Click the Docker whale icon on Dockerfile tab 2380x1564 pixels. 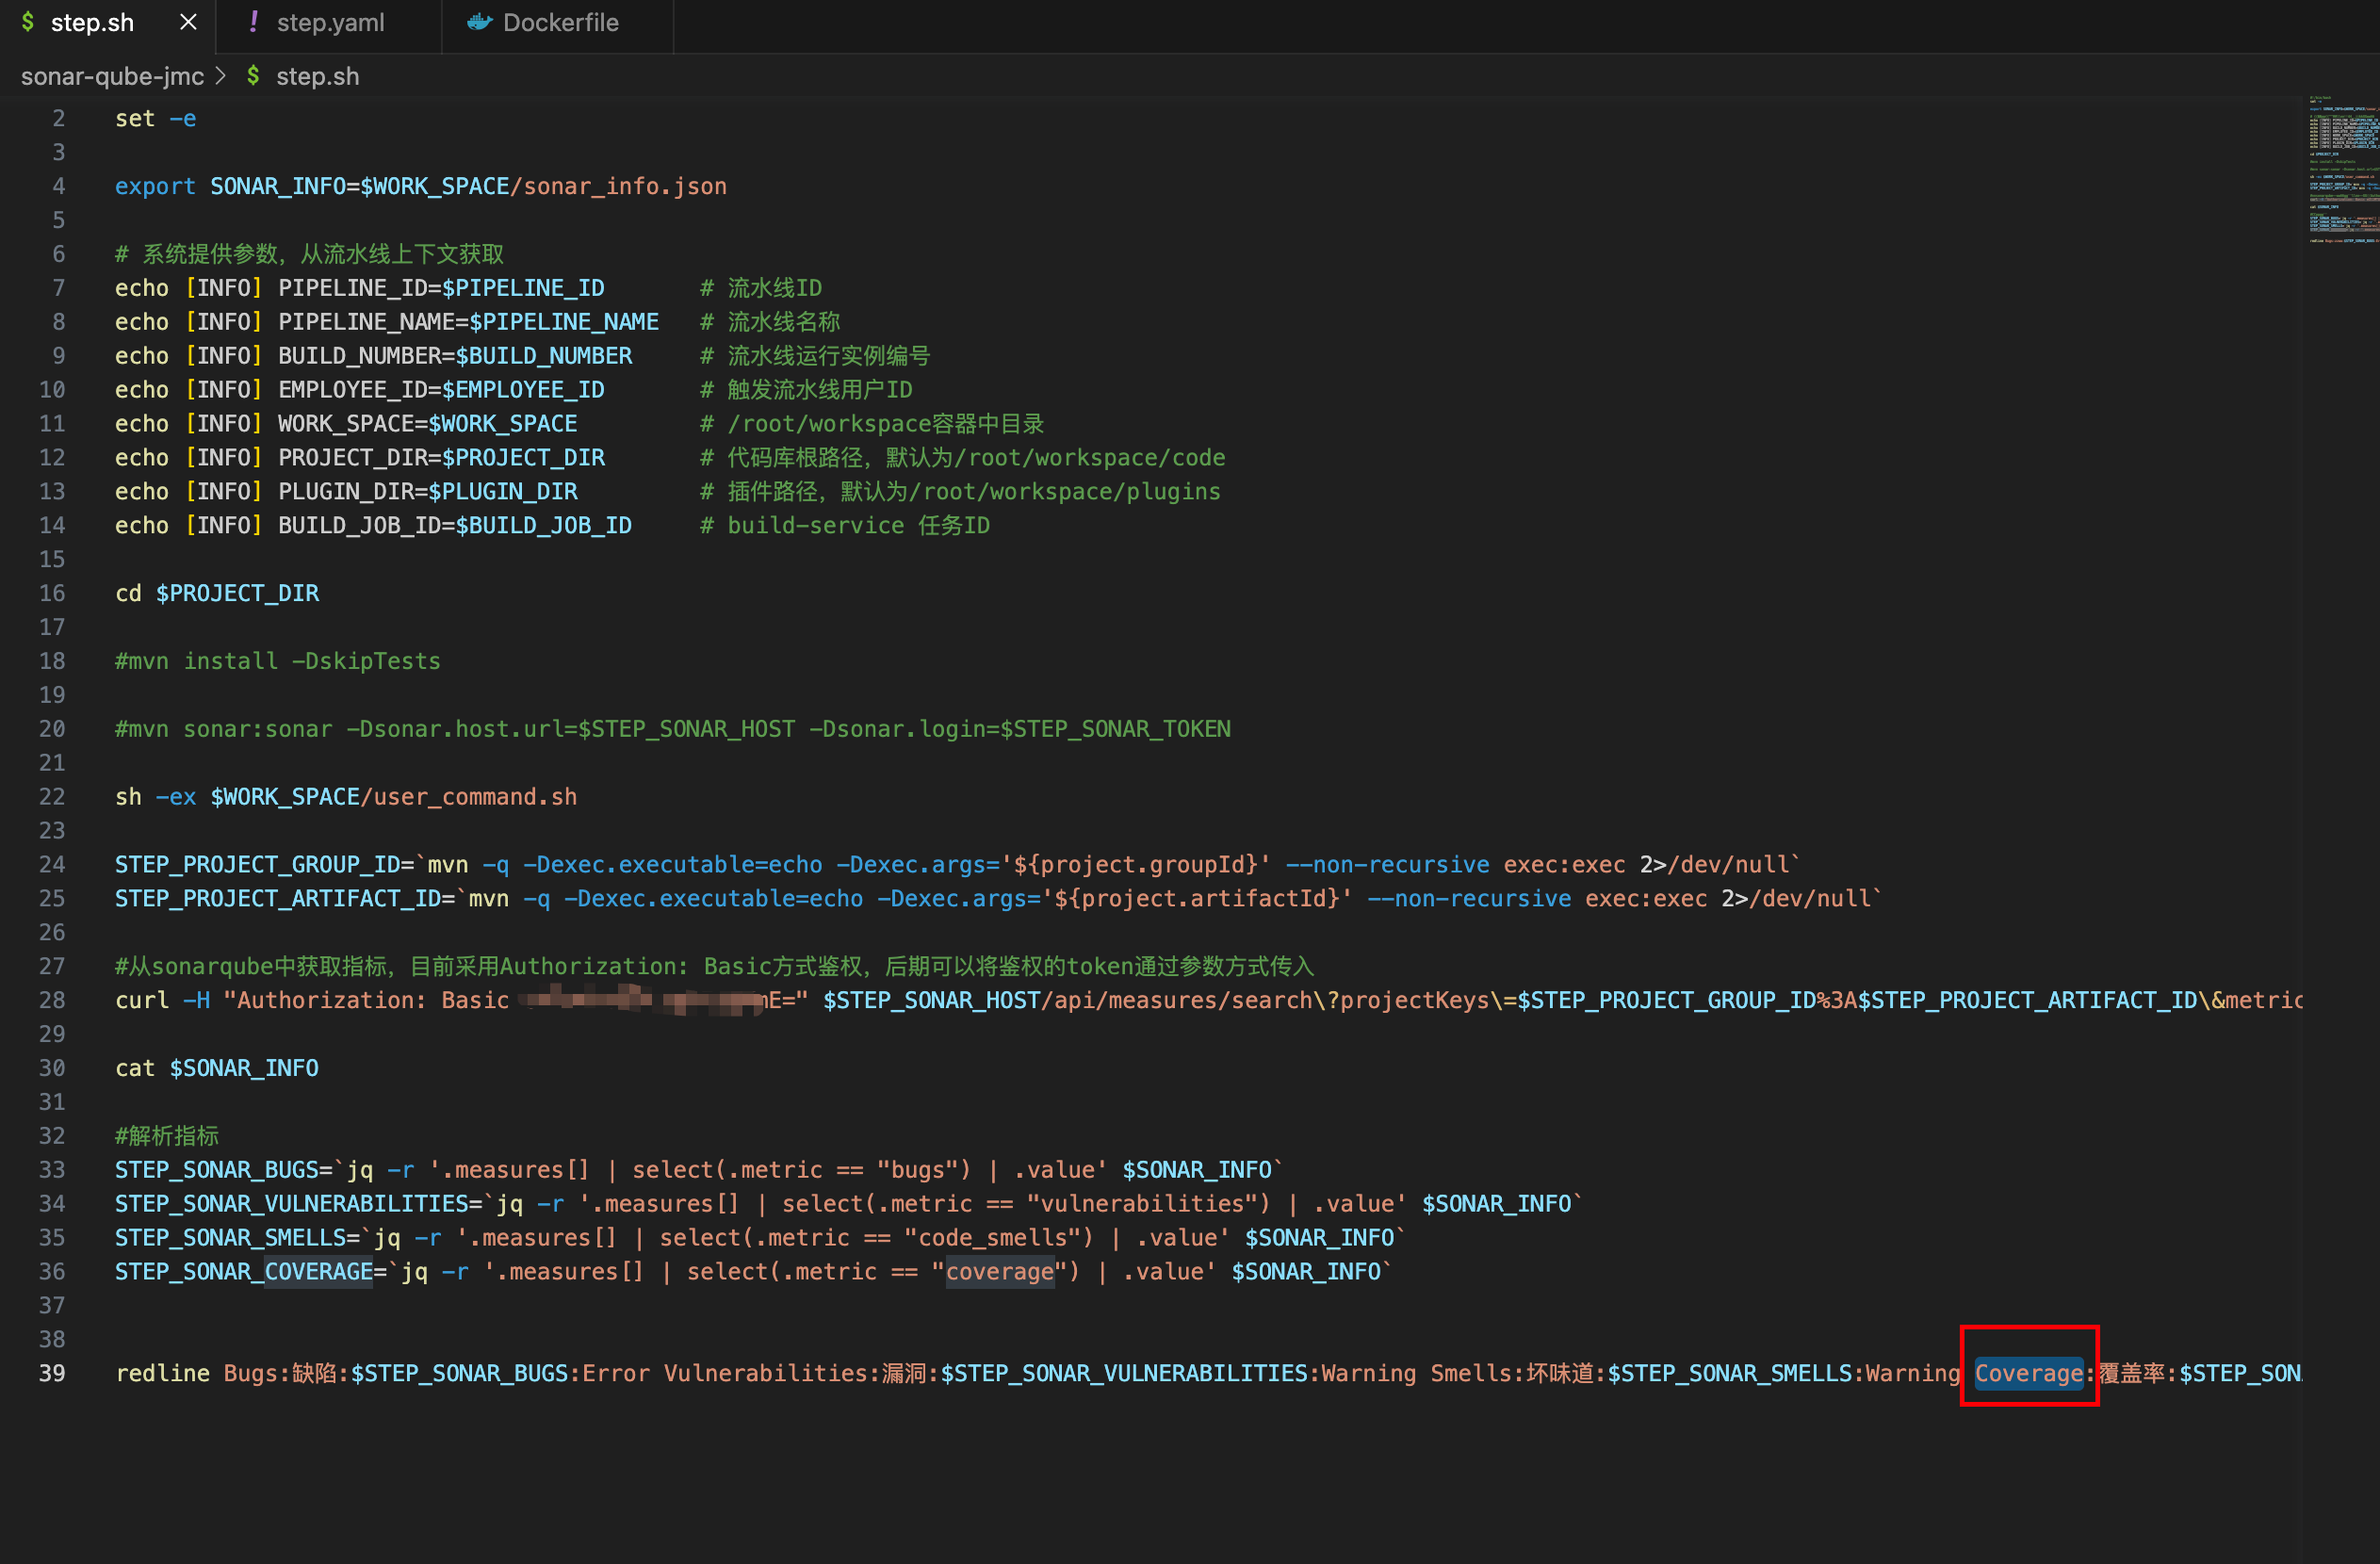(480, 22)
